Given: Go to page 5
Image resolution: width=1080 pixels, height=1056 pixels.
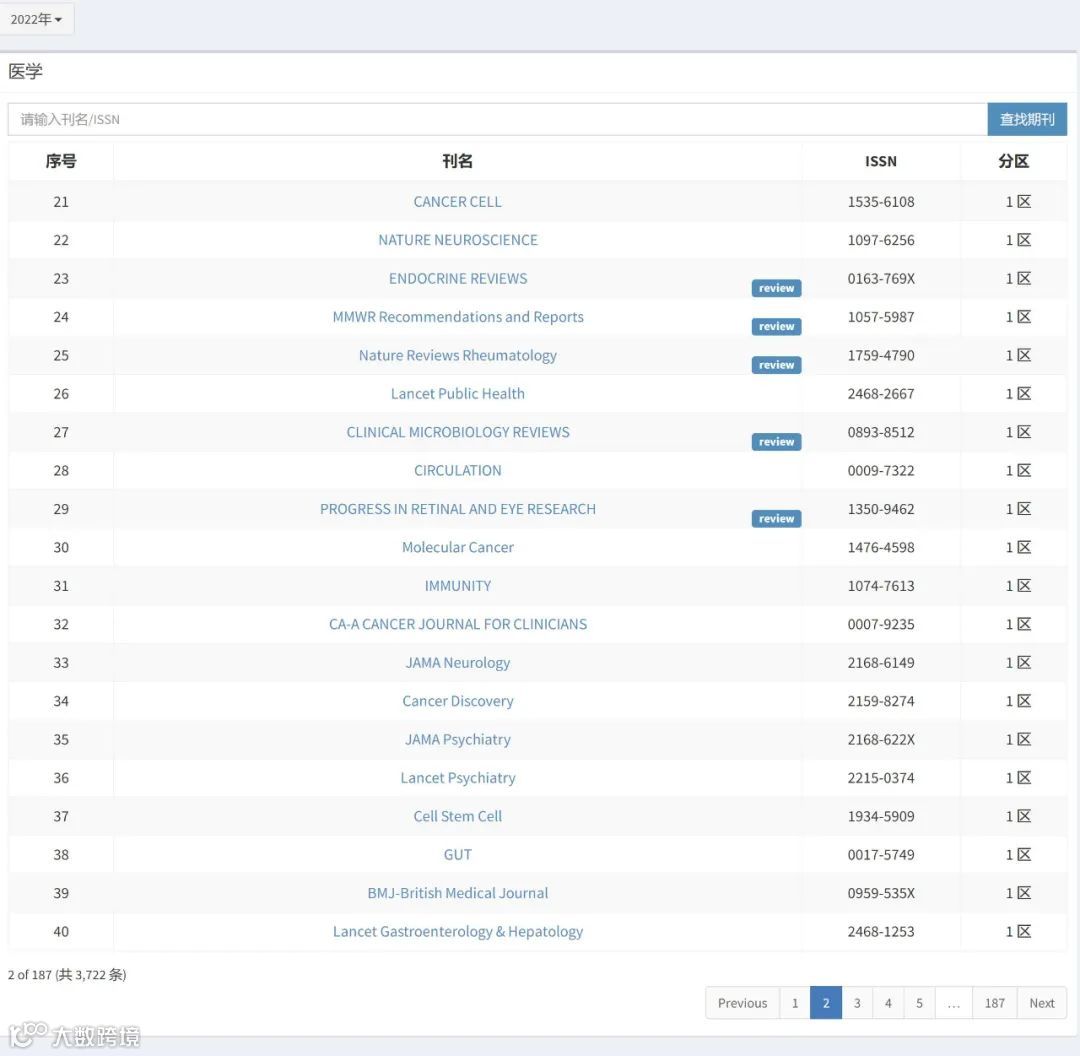Looking at the screenshot, I should [x=919, y=1003].
